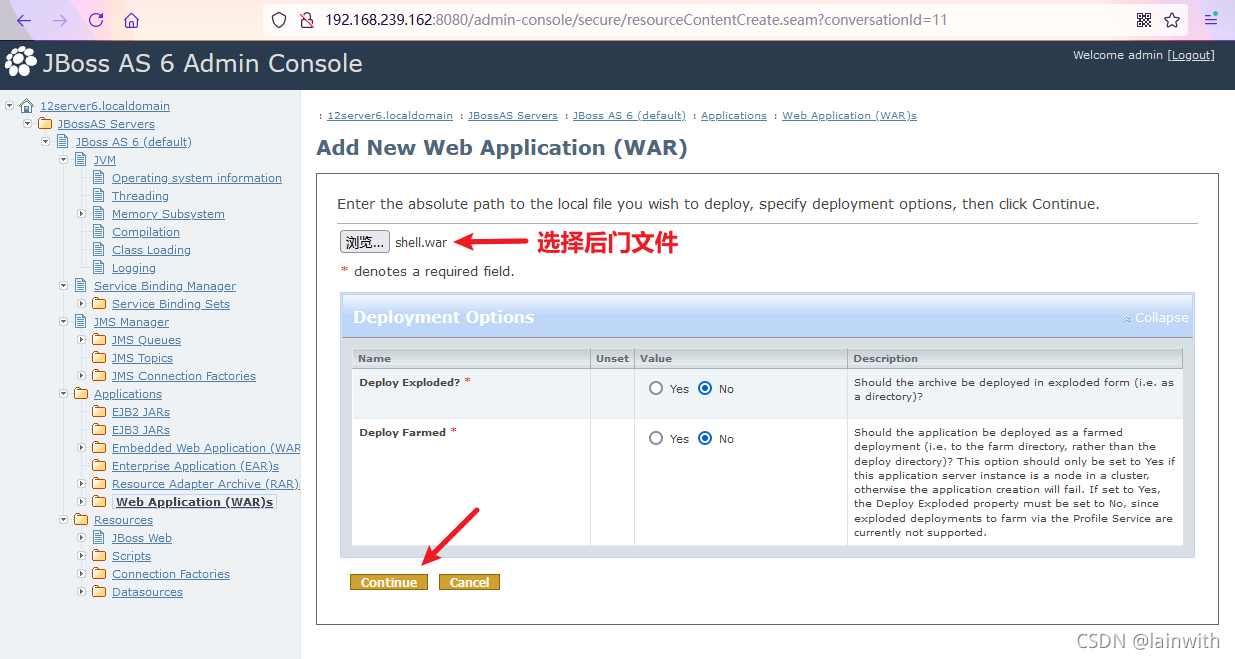Open the QR code icon in address bar
The image size is (1235, 659).
click(x=1144, y=20)
